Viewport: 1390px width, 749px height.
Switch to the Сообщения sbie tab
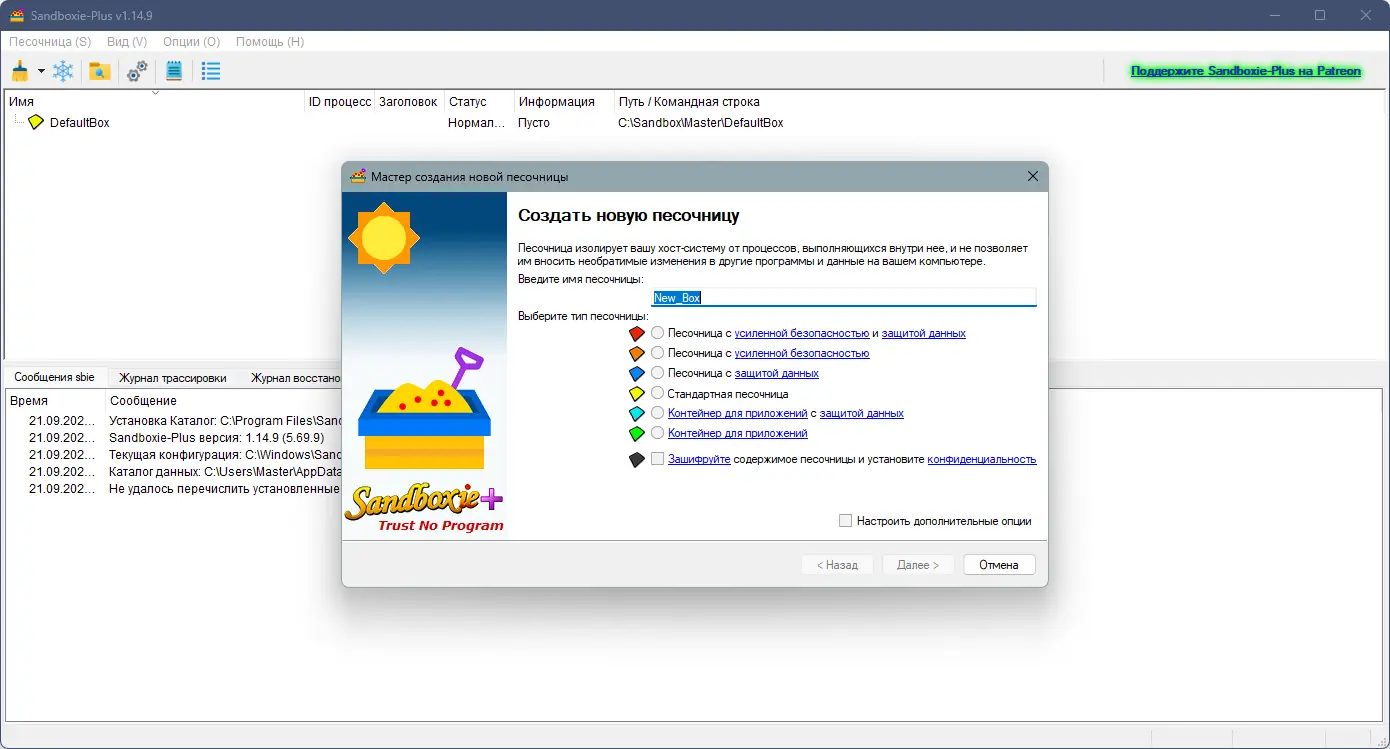point(55,377)
